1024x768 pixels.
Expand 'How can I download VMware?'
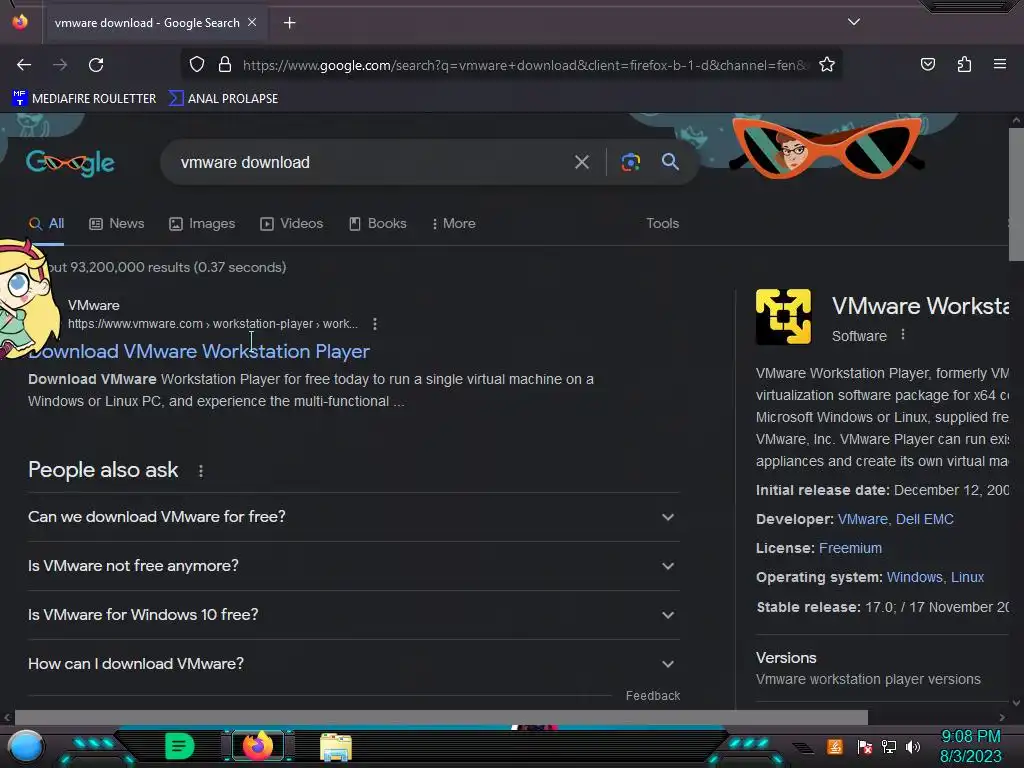click(x=353, y=664)
